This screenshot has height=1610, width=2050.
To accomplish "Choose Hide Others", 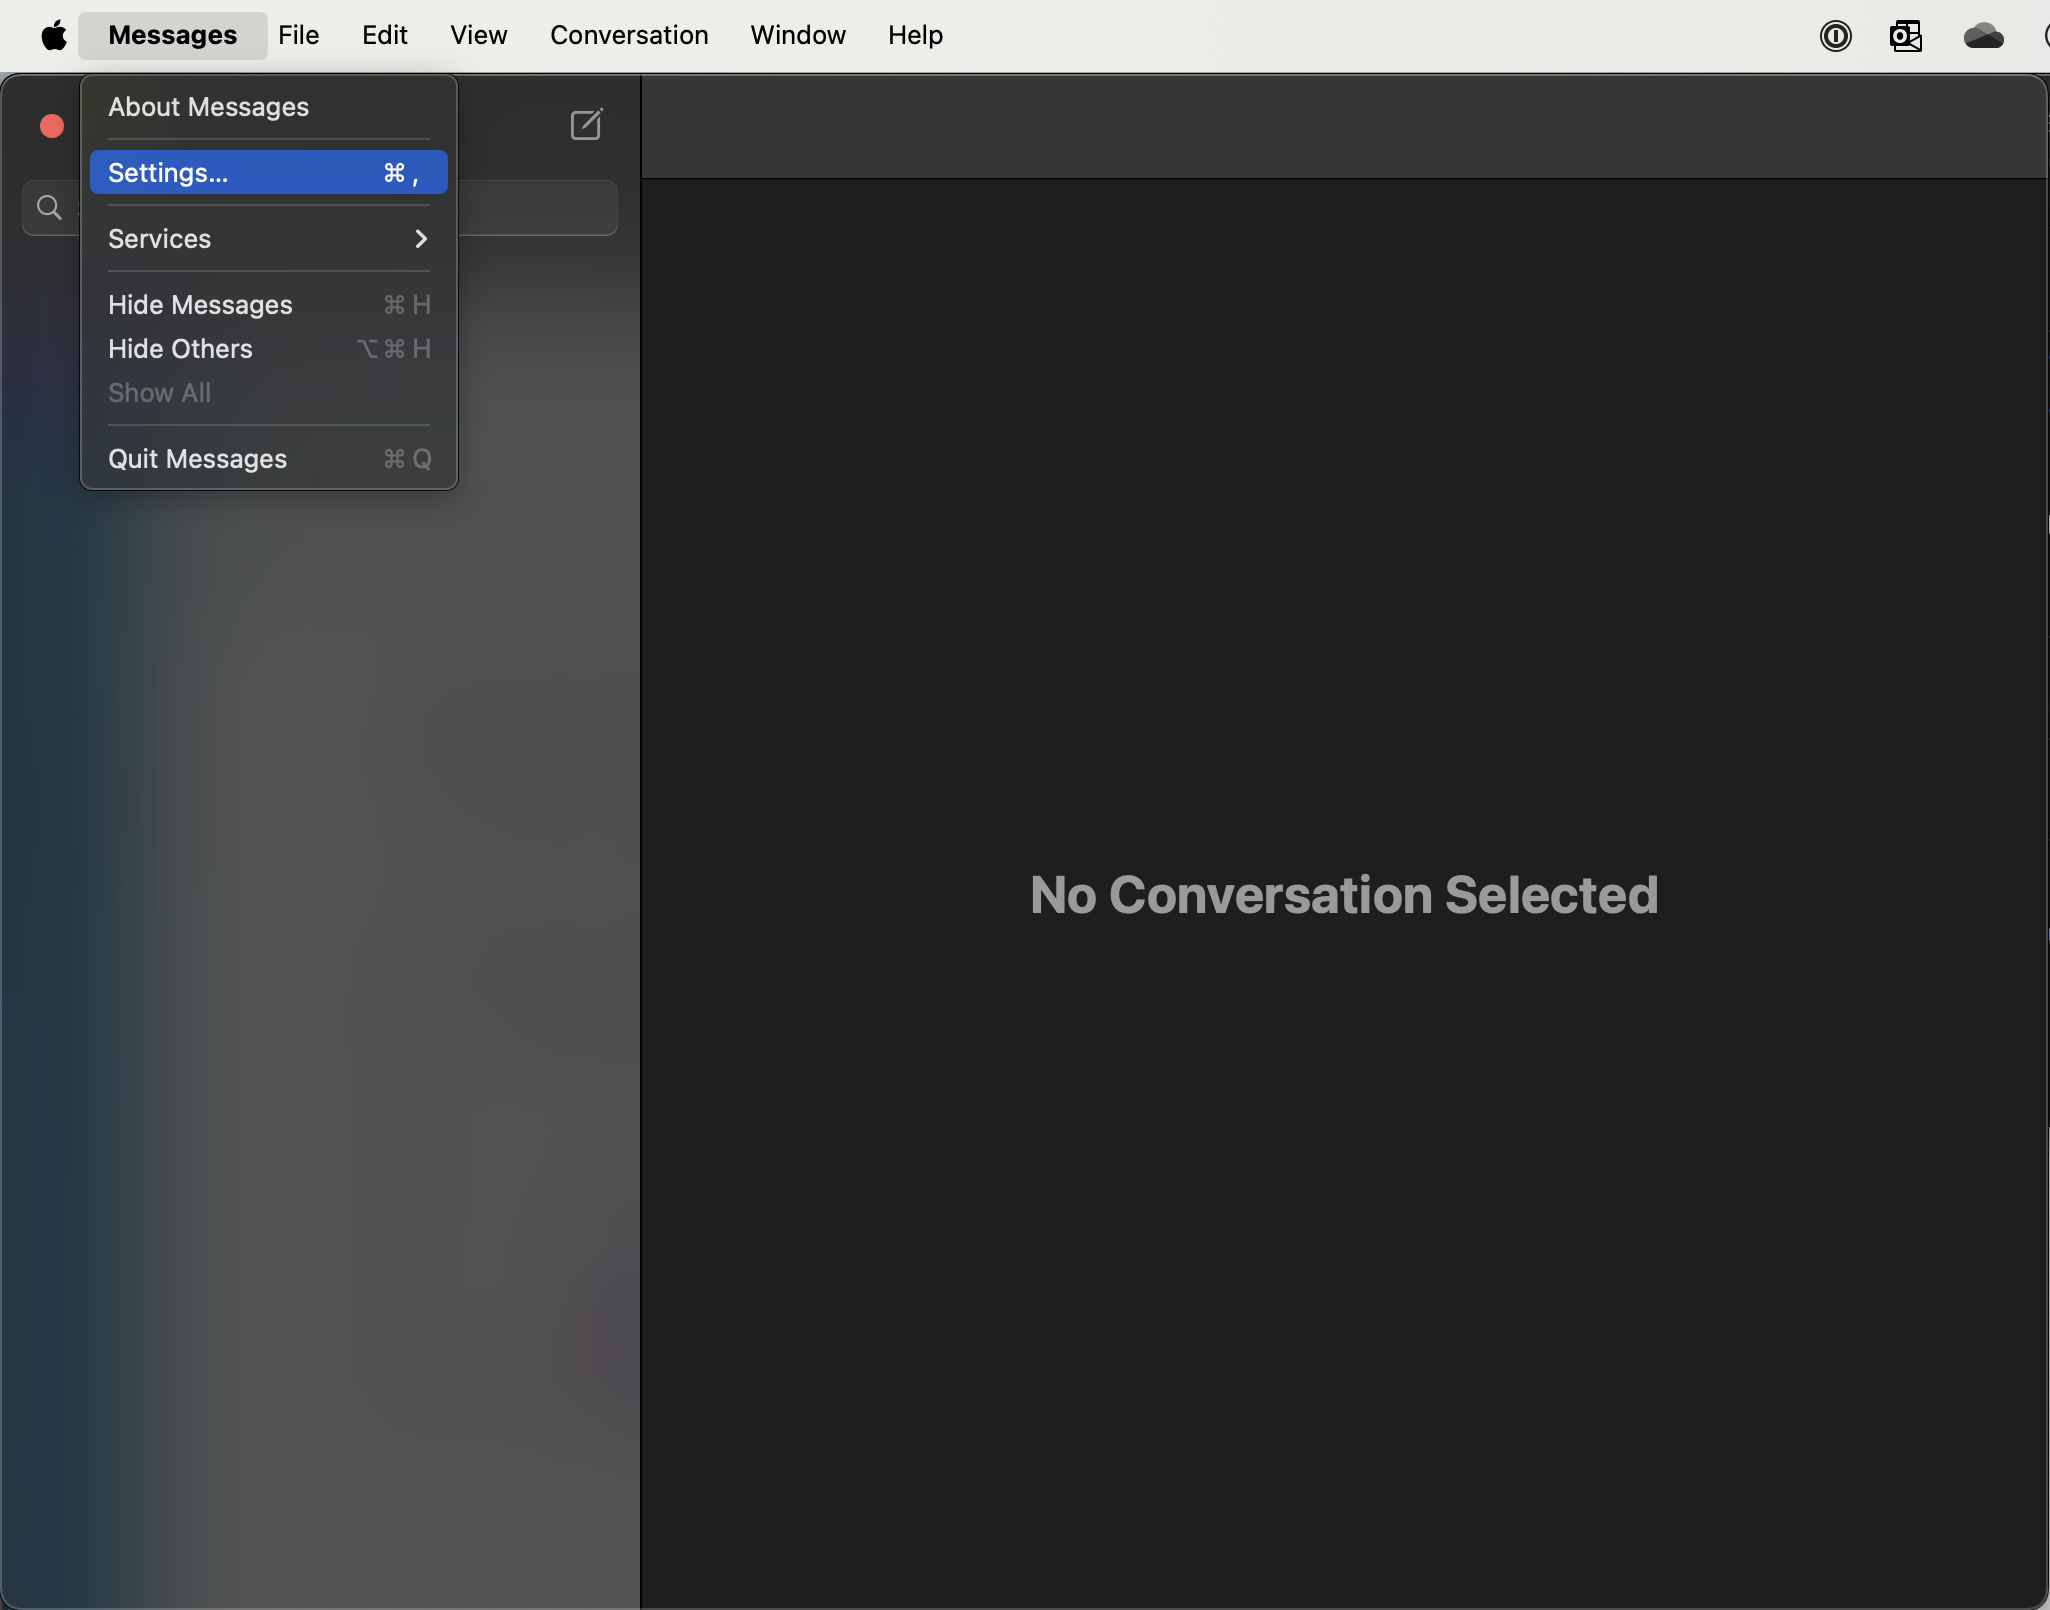I will point(269,349).
